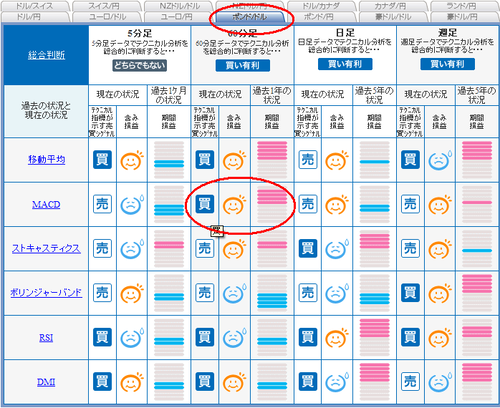This screenshot has height=408, width=500.
Task: Follow the DMI link
Action: coord(46,382)
